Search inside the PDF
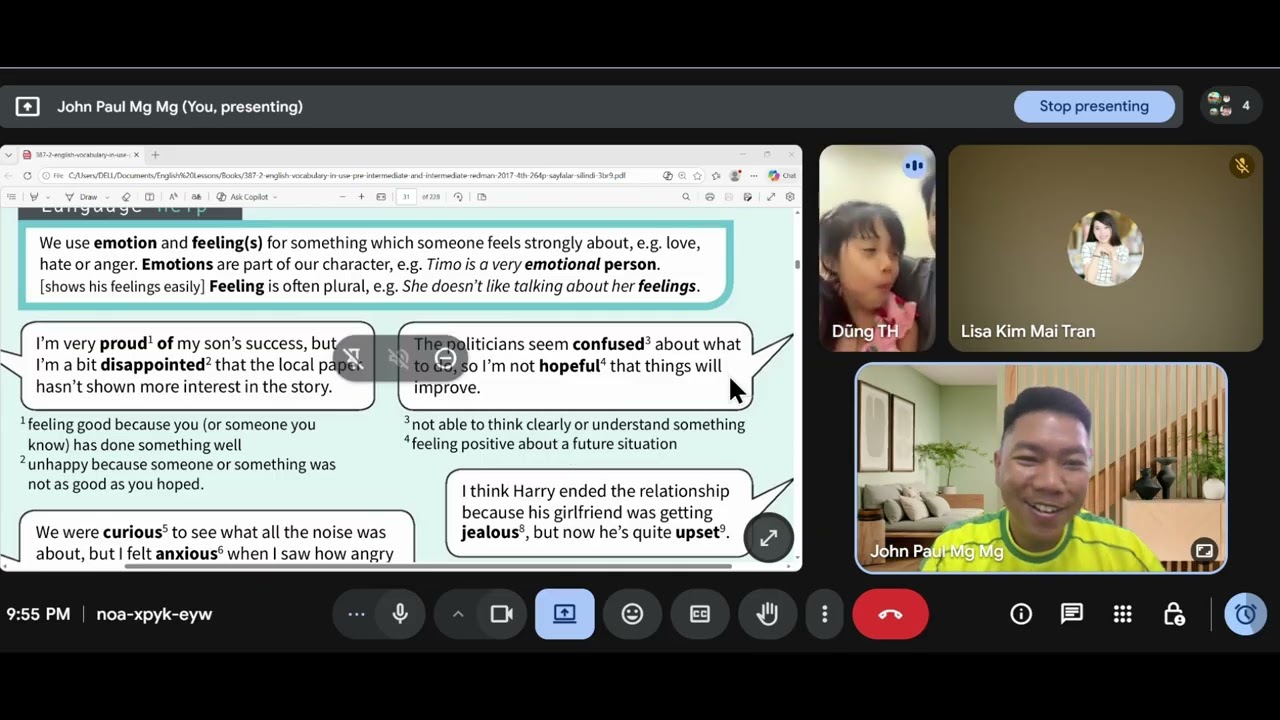Screen dimensions: 1280x720 pyautogui.click(x=686, y=197)
